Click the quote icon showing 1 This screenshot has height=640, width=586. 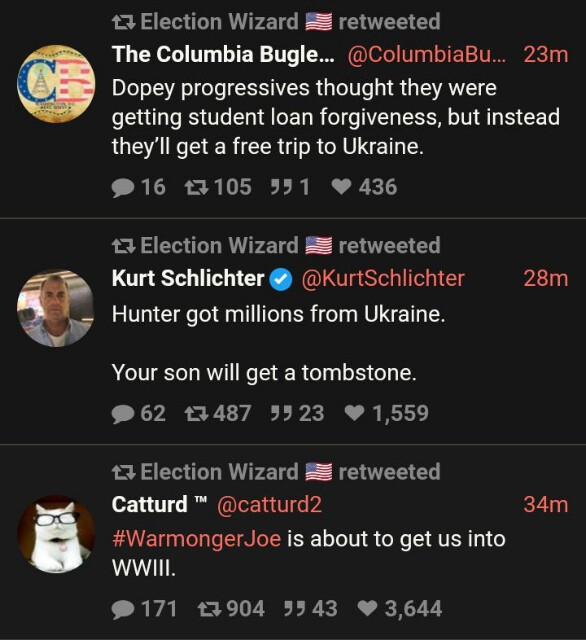pyautogui.click(x=282, y=187)
